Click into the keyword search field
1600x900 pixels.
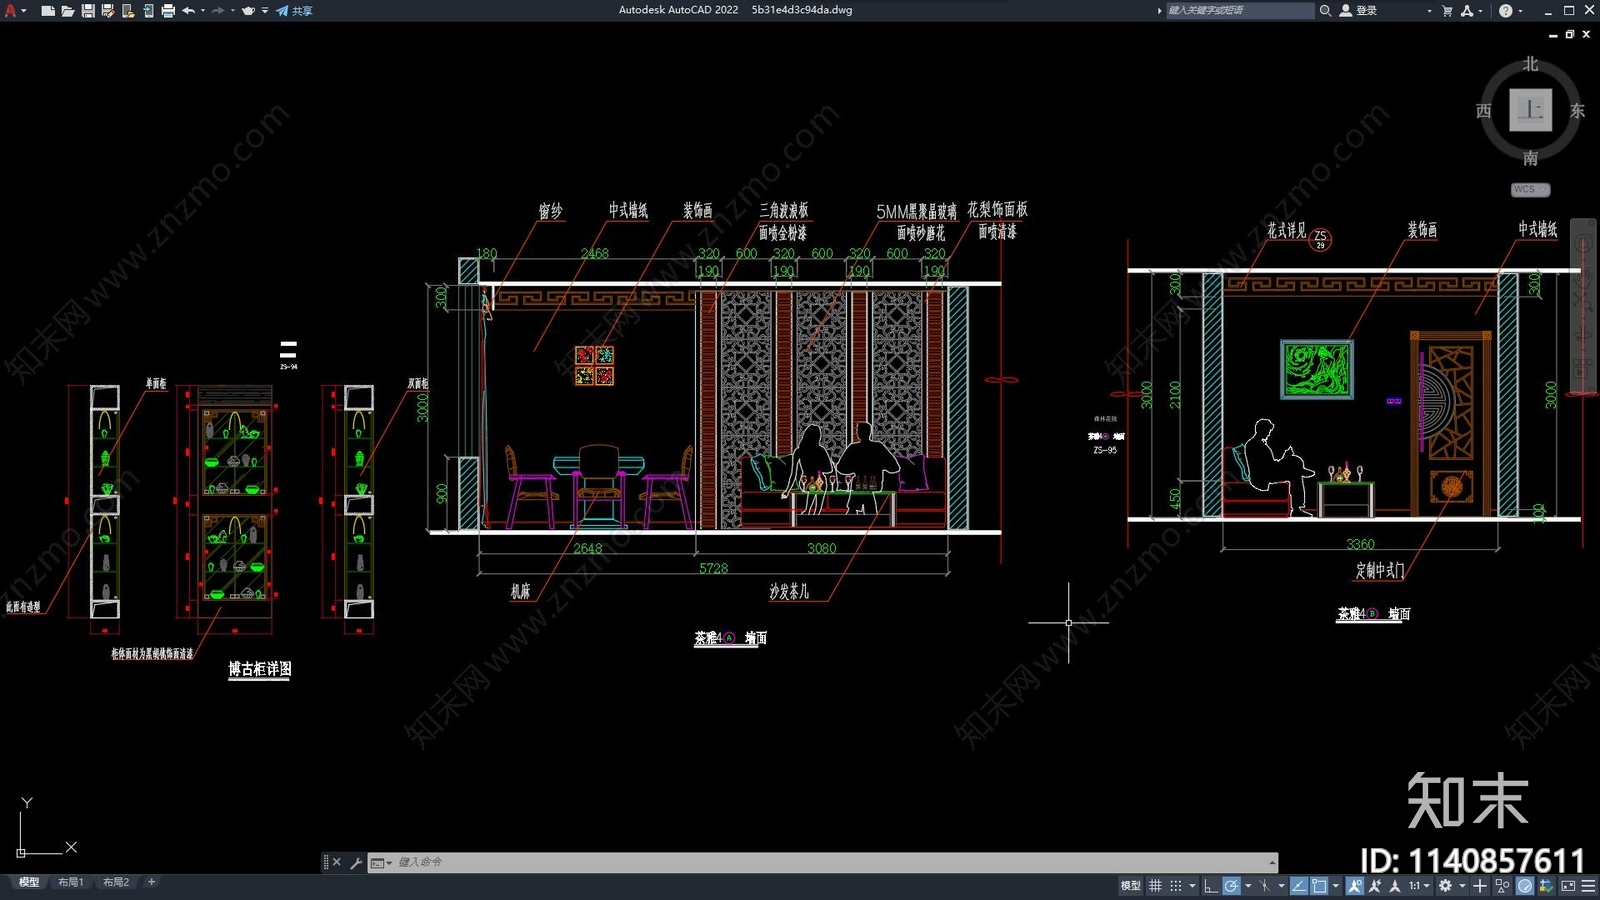coord(1239,10)
